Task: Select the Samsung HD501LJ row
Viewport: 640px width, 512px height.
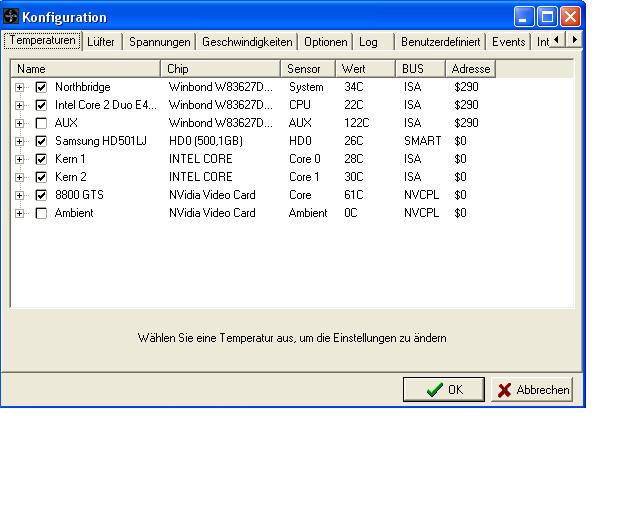Action: (x=101, y=141)
